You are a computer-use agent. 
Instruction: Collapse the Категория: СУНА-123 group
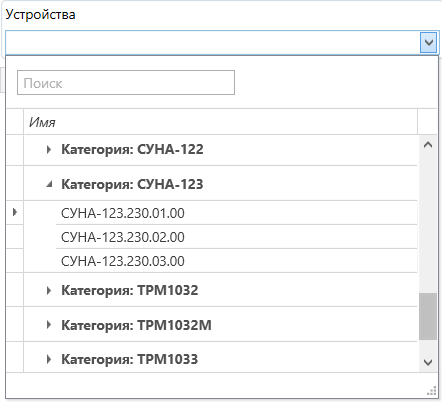(x=49, y=184)
